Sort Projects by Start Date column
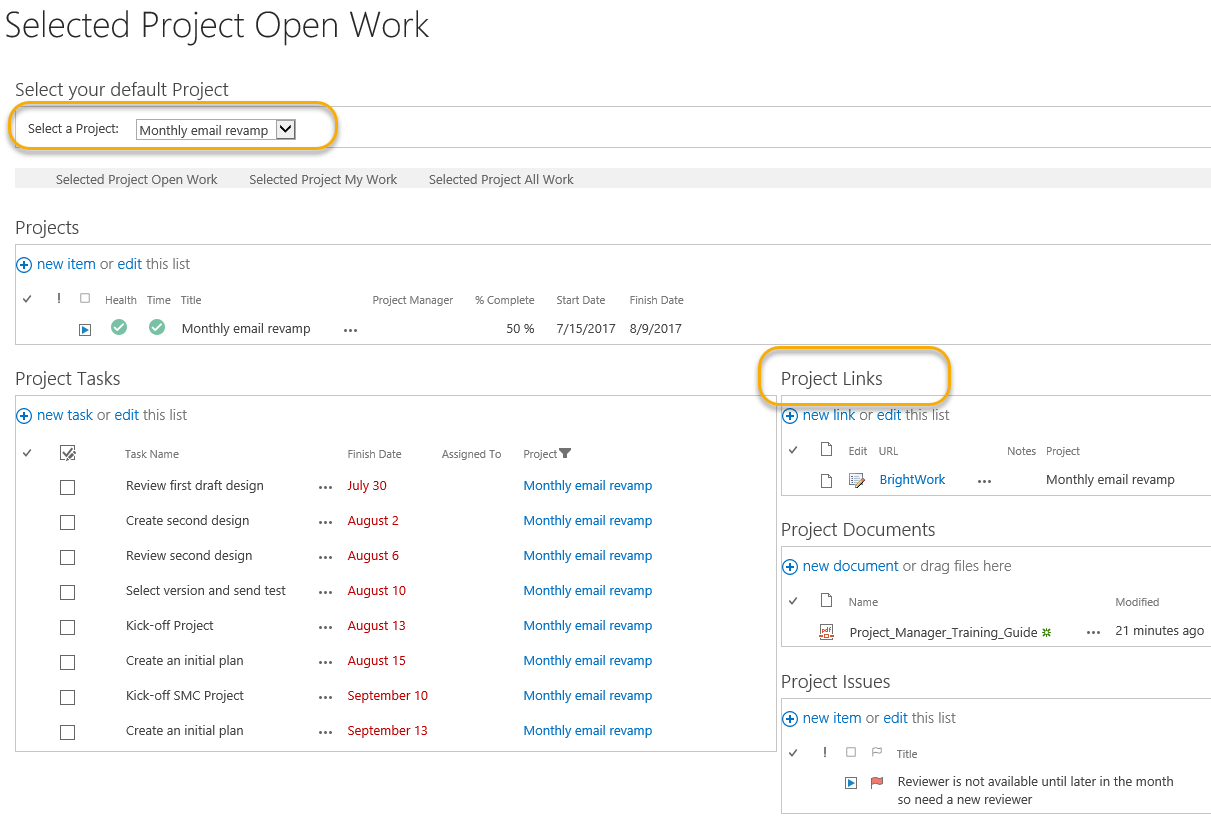The height and width of the screenshot is (829, 1211). [x=581, y=300]
